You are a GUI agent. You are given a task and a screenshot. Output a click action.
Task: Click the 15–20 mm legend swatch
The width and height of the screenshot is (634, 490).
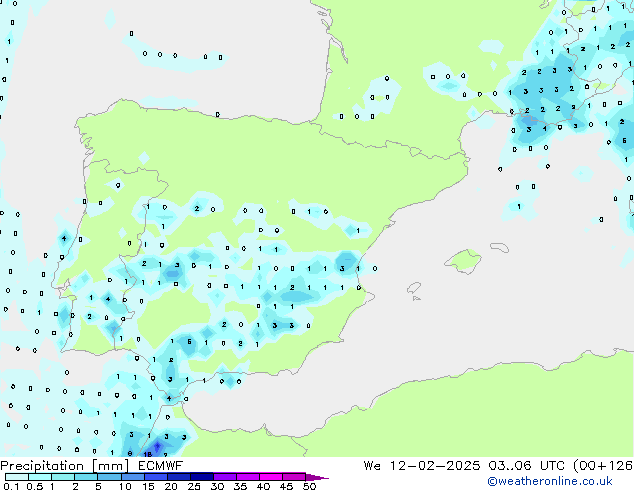(155, 477)
